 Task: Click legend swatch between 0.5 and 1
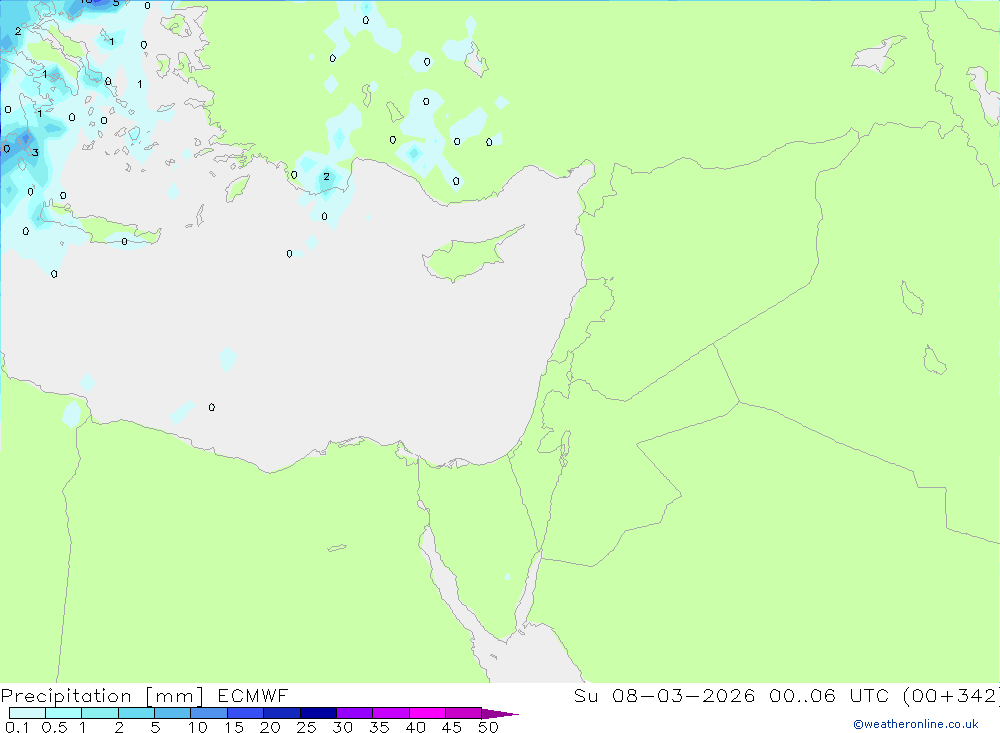(64, 713)
